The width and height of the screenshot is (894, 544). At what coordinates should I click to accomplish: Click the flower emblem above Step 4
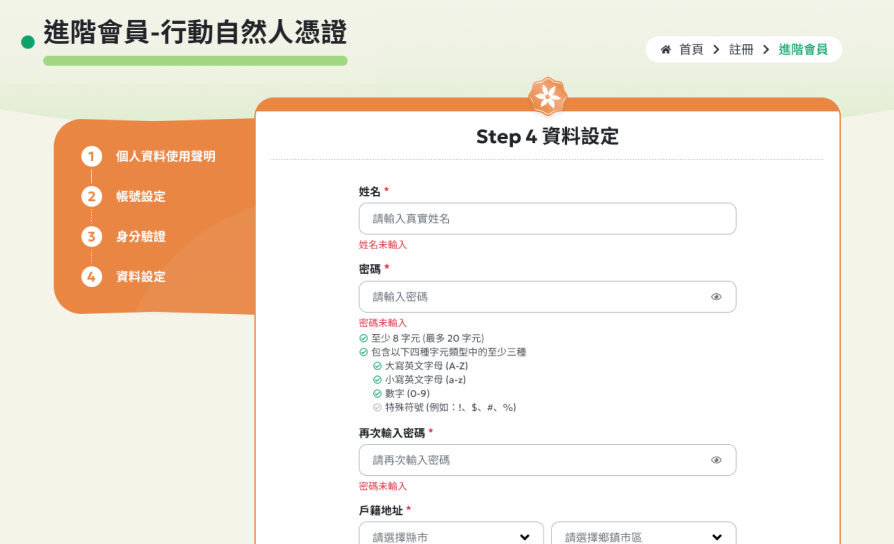click(547, 97)
